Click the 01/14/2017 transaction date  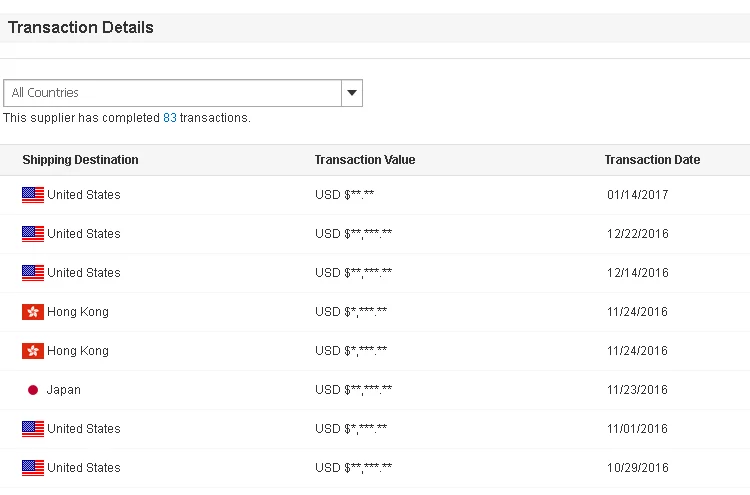pyautogui.click(x=637, y=195)
